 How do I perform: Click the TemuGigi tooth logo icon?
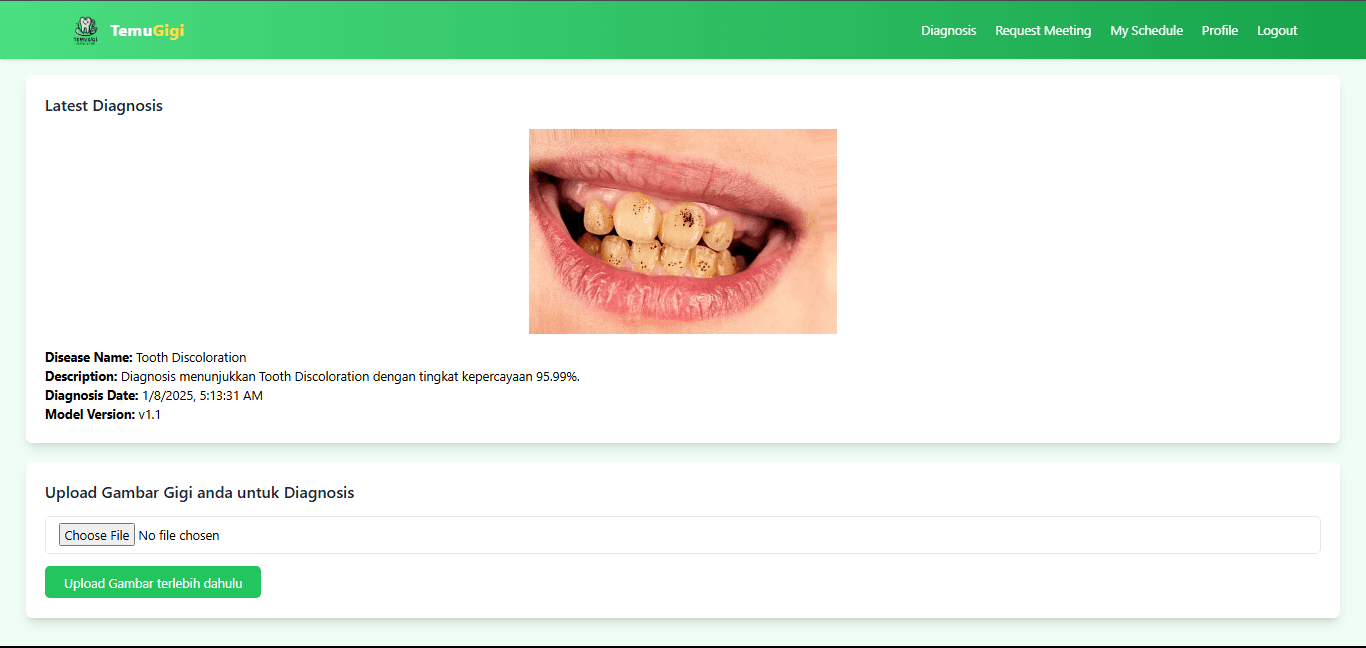coord(86,31)
